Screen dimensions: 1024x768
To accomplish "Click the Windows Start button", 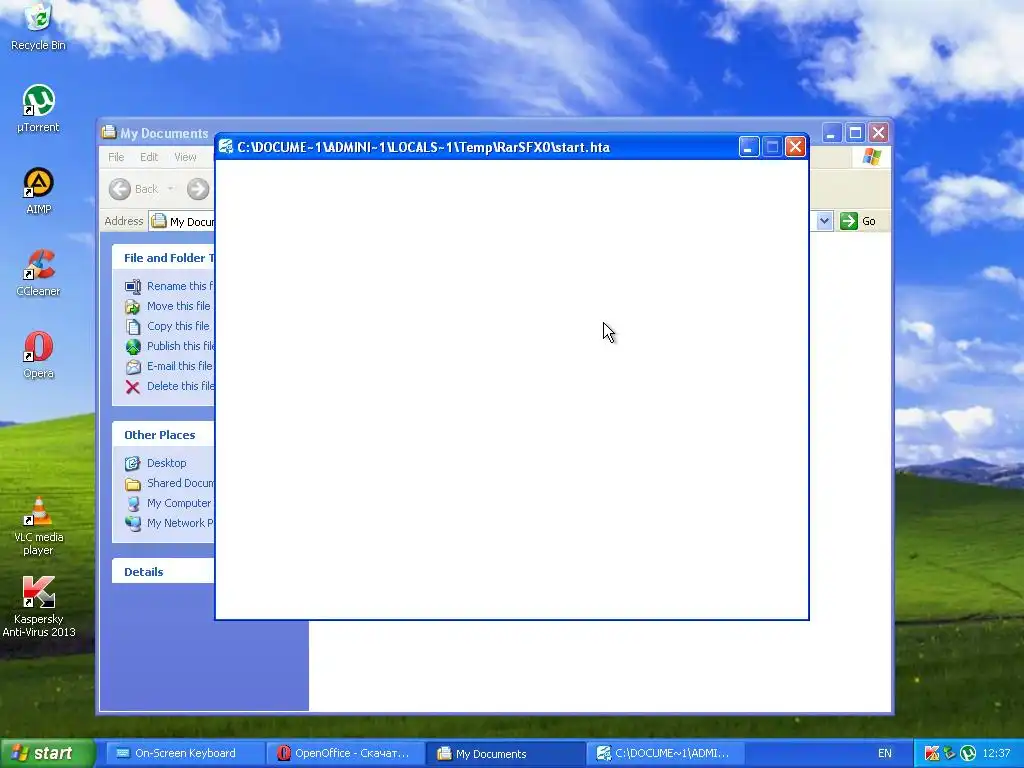I will pyautogui.click(x=46, y=753).
